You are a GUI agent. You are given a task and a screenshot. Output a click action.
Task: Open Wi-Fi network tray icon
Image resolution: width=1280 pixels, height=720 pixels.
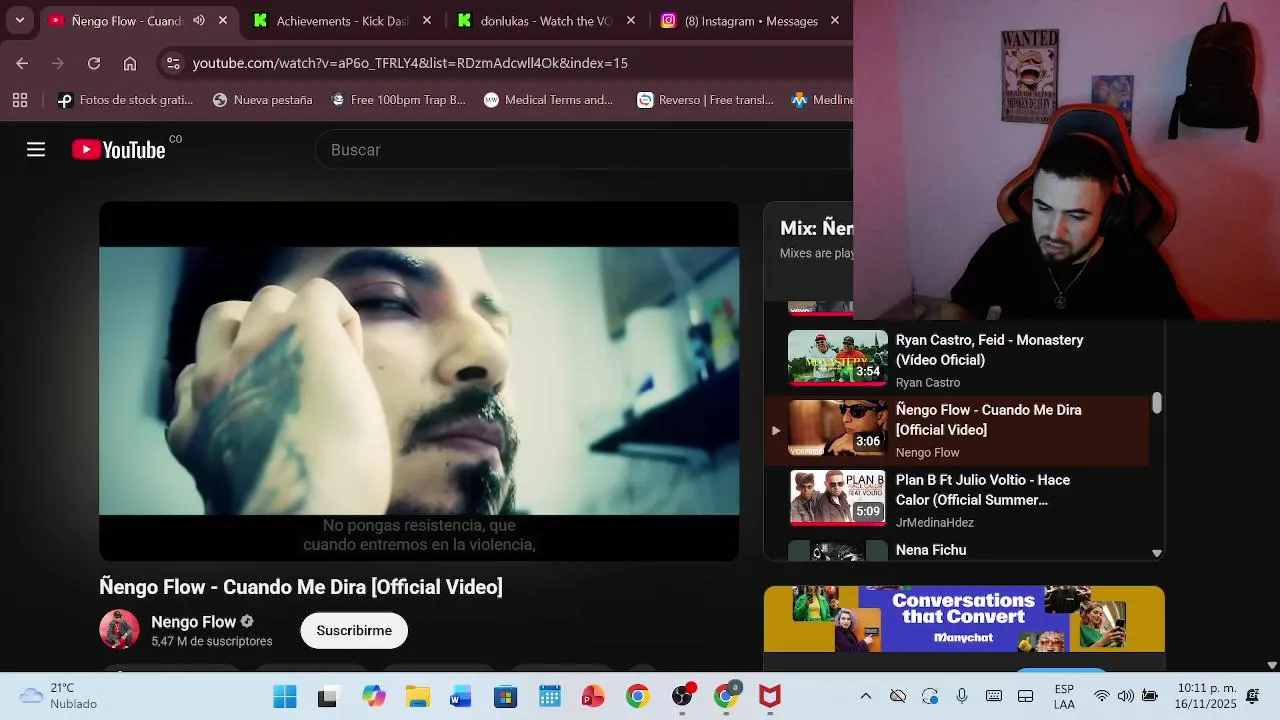coord(1102,696)
